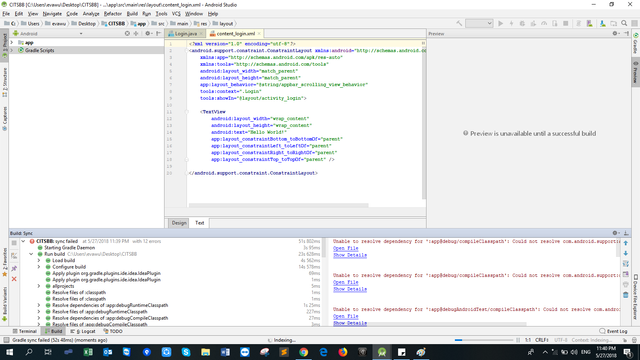Select the Text editor tab
The width and height of the screenshot is (640, 360).
tap(199, 223)
